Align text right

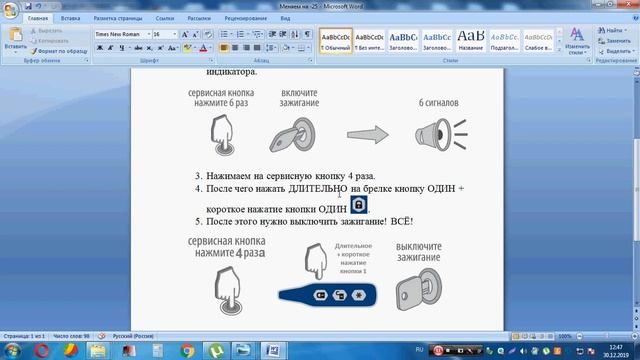(246, 48)
